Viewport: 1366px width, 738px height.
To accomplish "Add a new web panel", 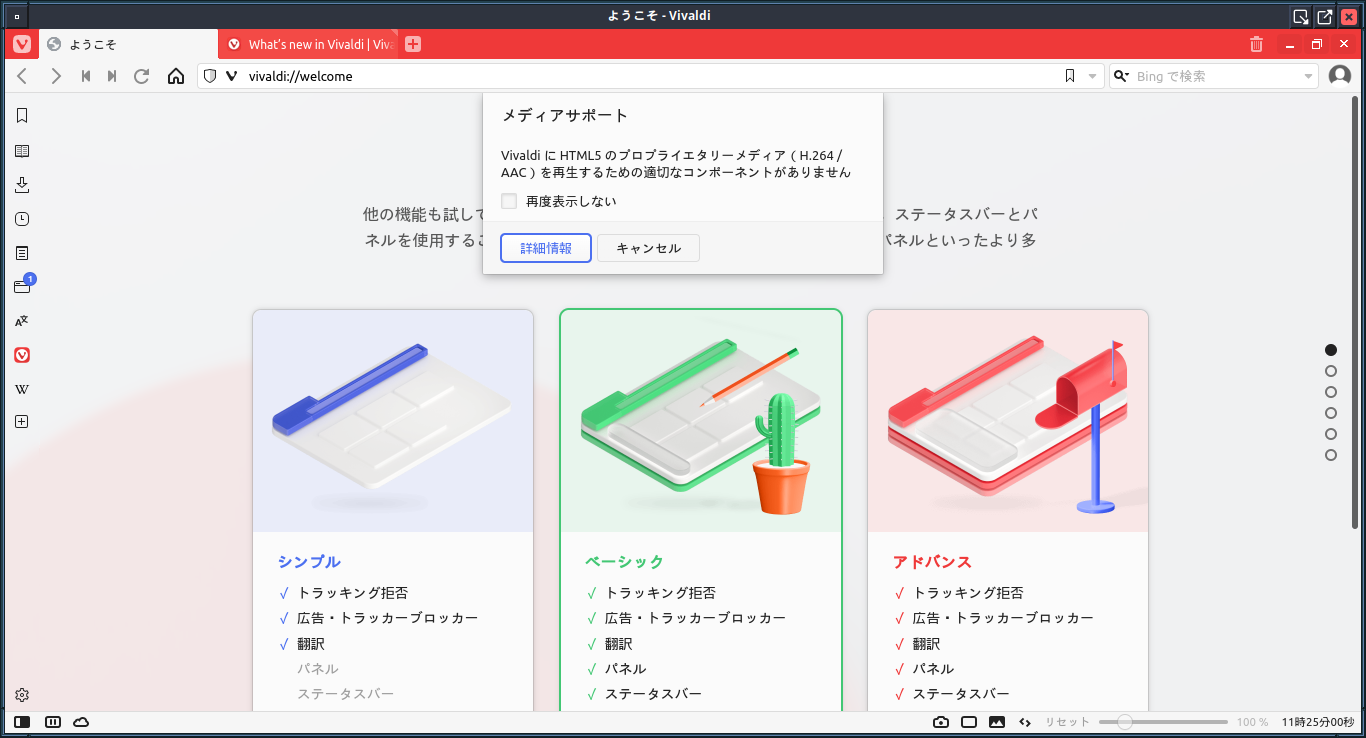I will tap(22, 422).
